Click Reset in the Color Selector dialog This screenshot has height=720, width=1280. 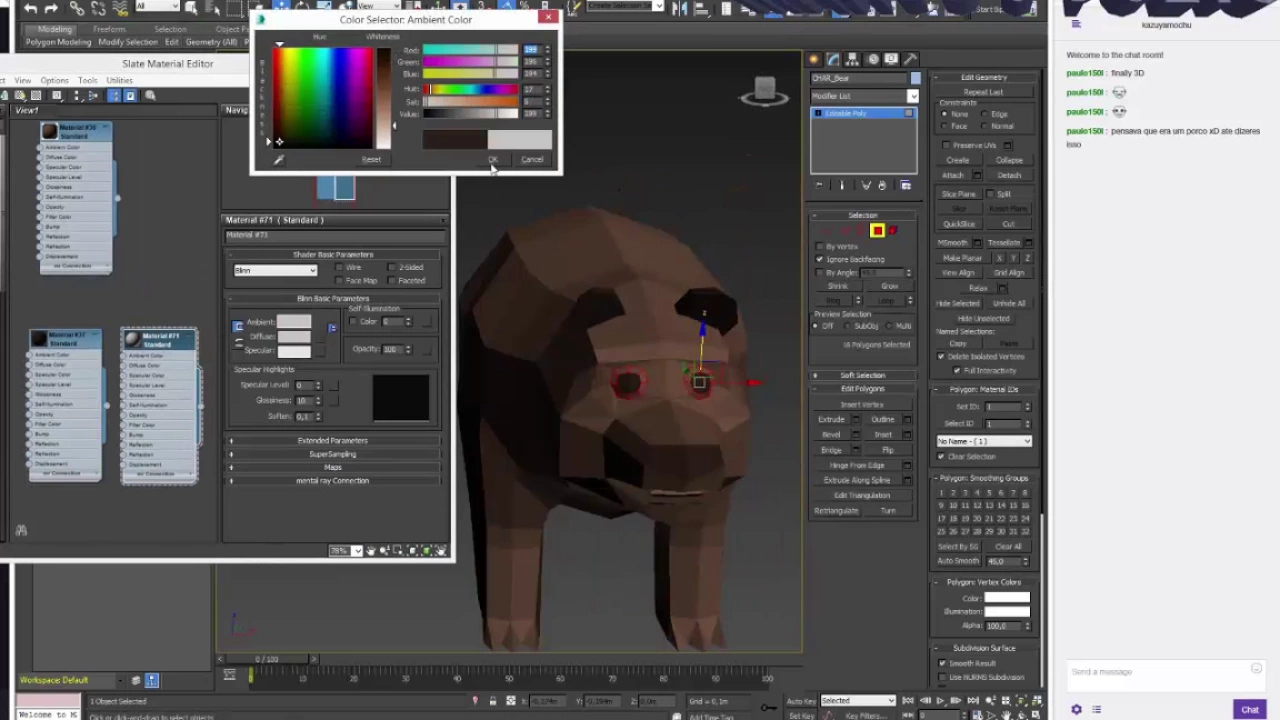[x=371, y=160]
